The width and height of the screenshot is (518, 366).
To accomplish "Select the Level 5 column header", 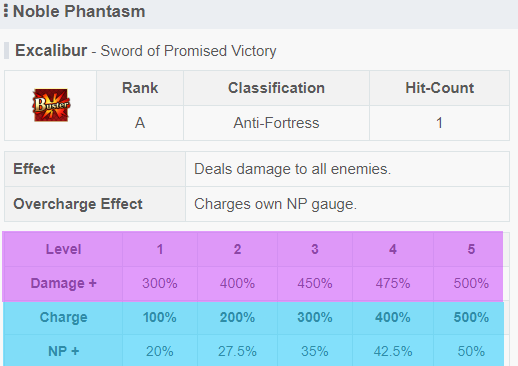I will point(471,249).
